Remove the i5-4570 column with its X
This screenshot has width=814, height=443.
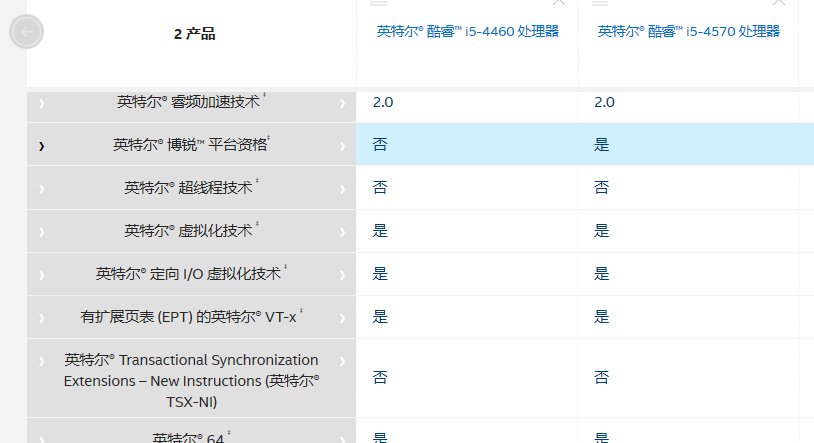click(x=779, y=2)
